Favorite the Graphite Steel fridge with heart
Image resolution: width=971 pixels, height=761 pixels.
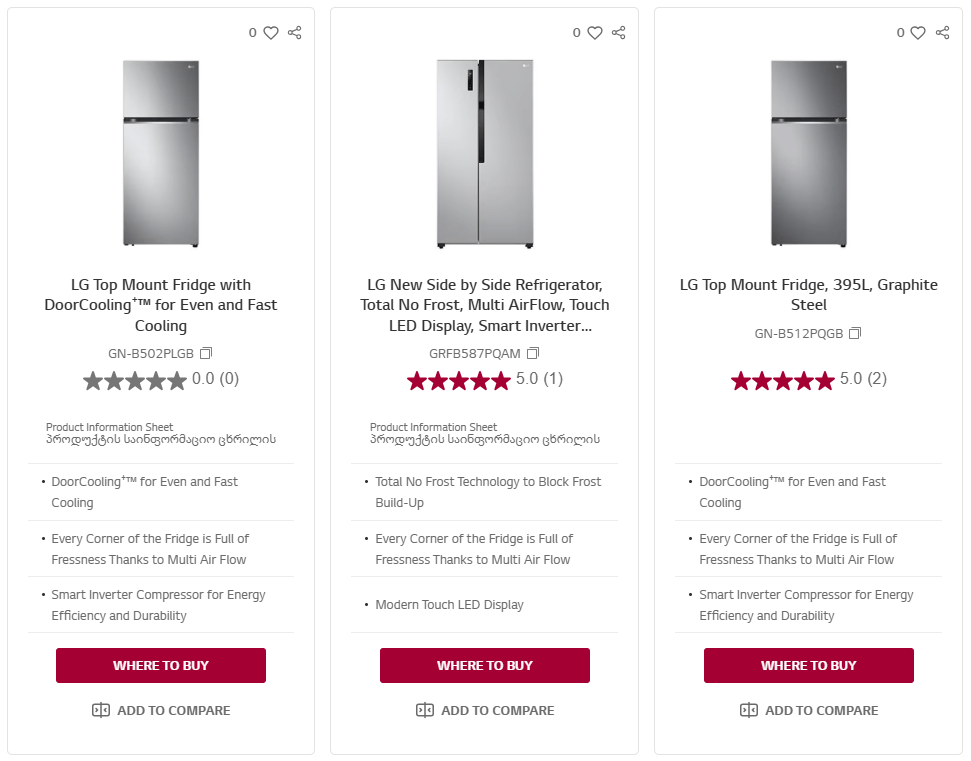coord(919,33)
